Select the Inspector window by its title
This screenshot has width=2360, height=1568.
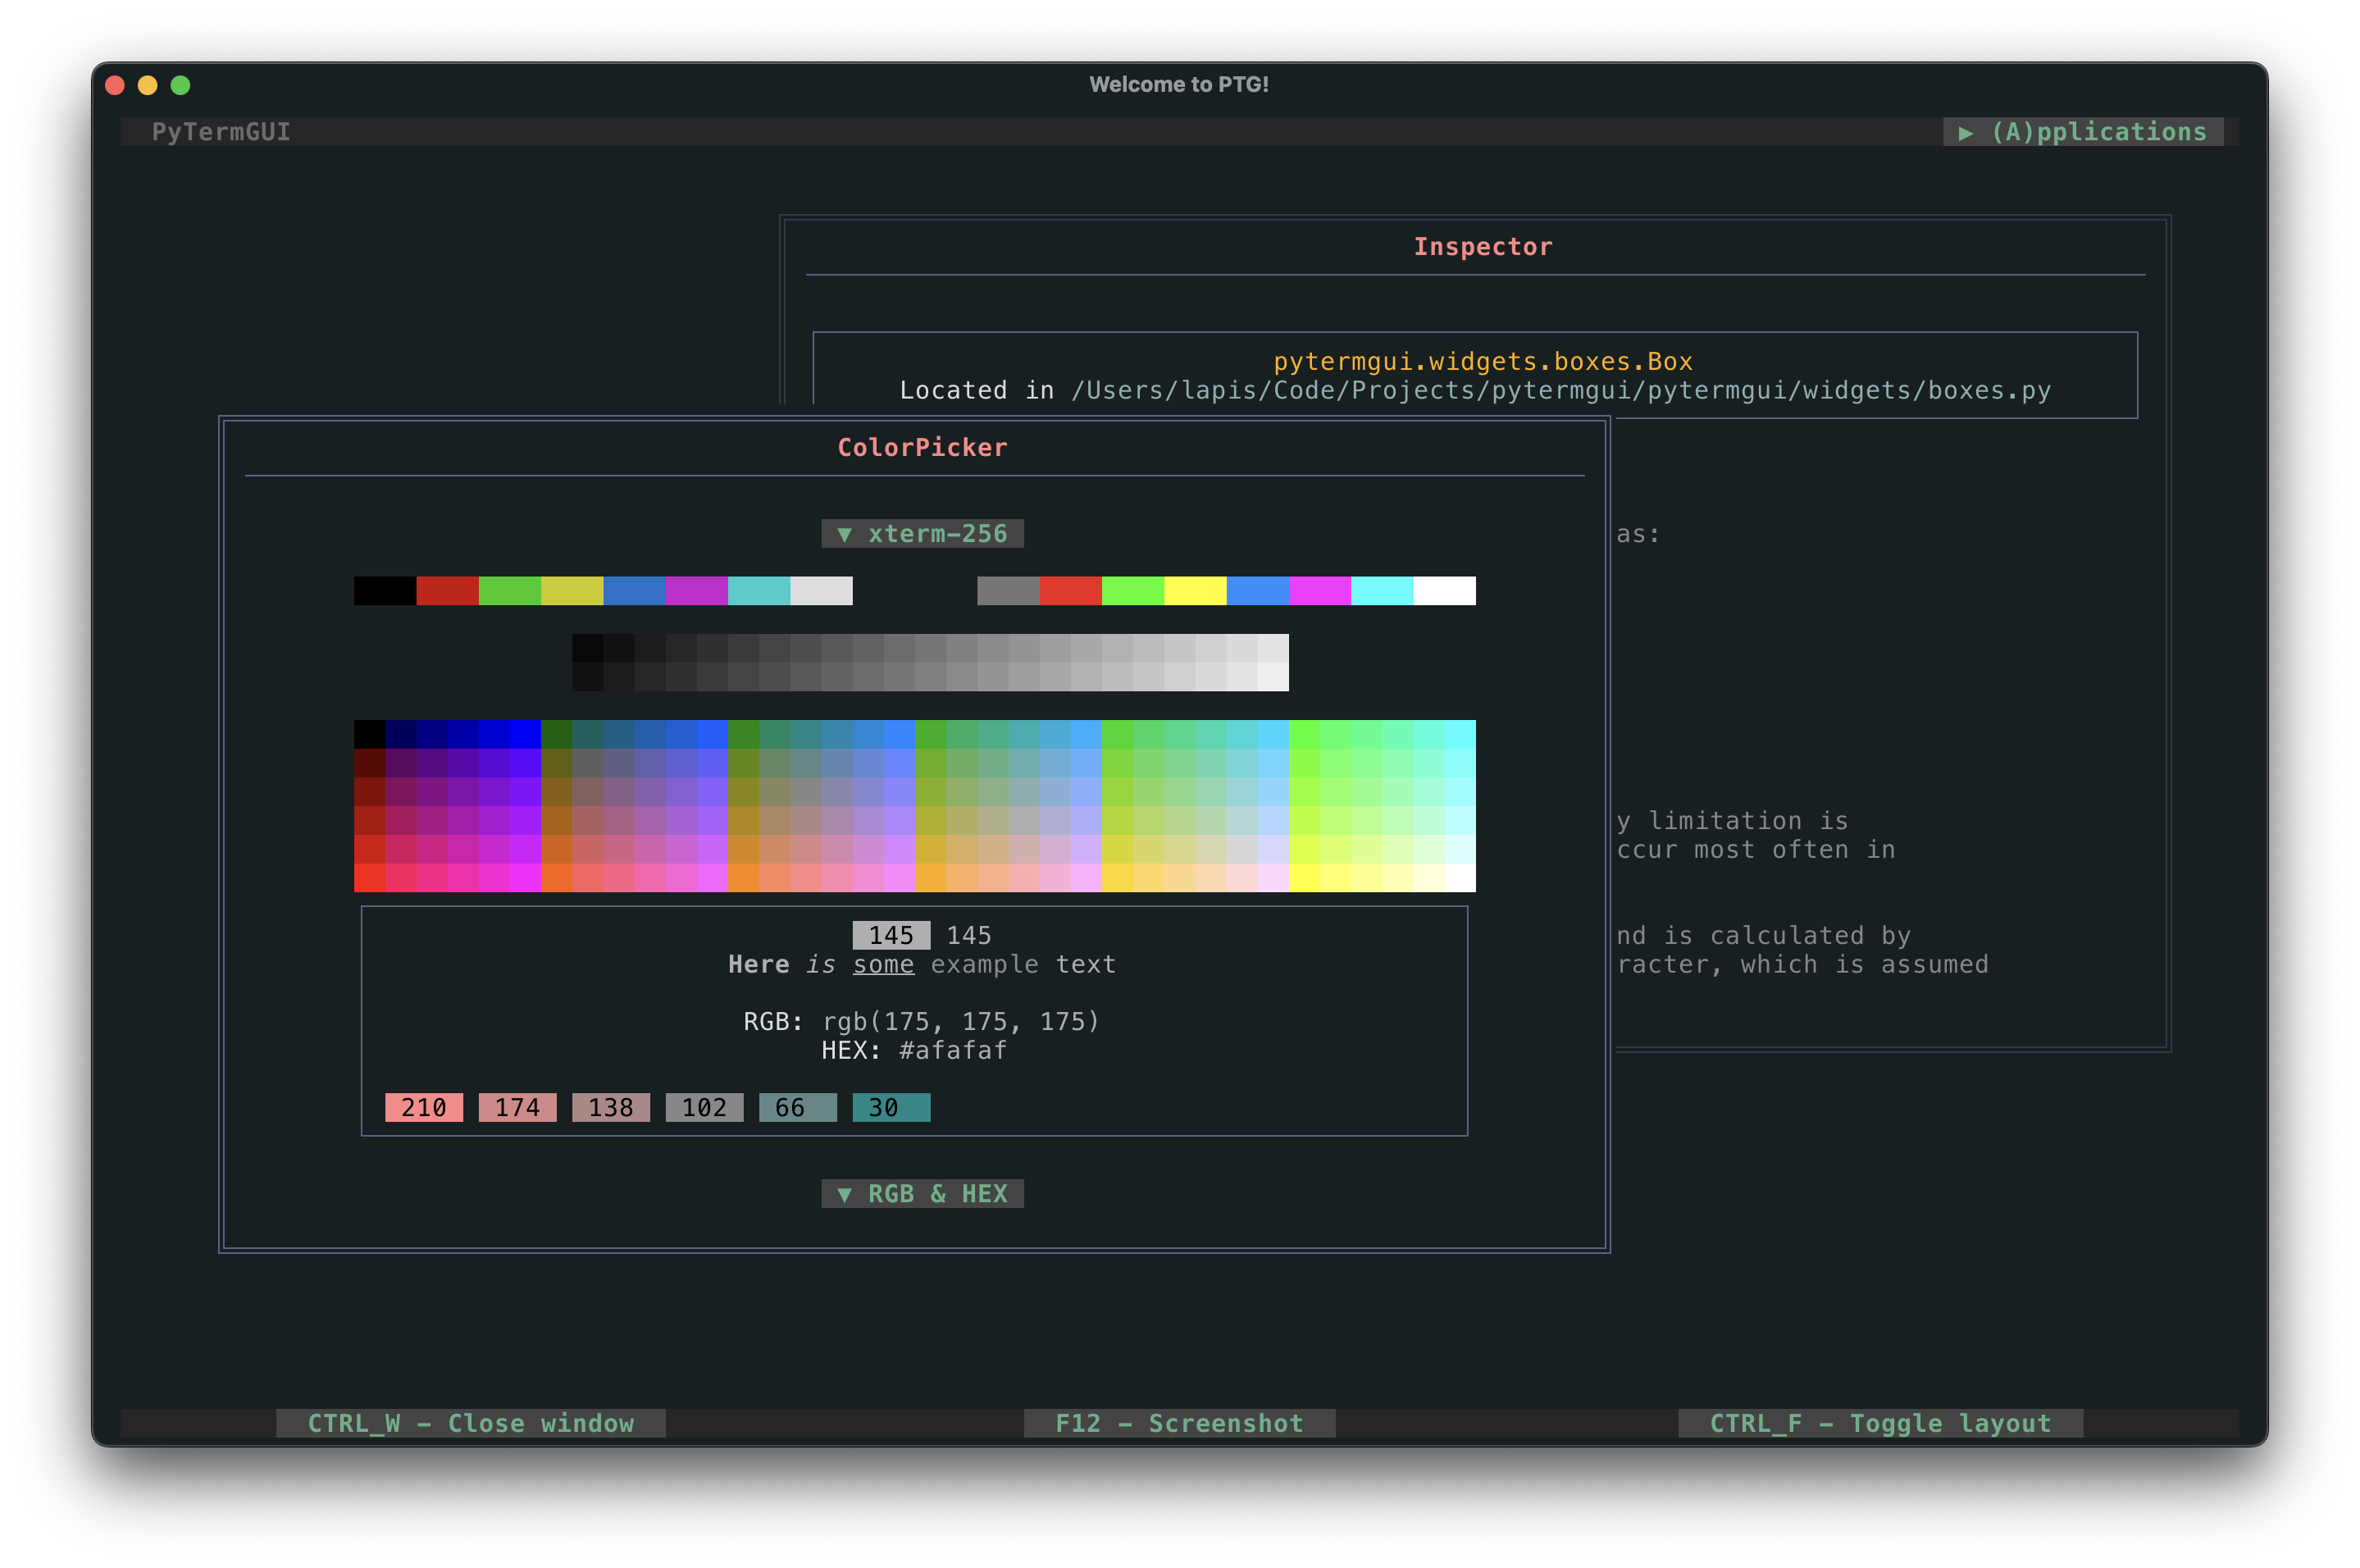pyautogui.click(x=1482, y=246)
